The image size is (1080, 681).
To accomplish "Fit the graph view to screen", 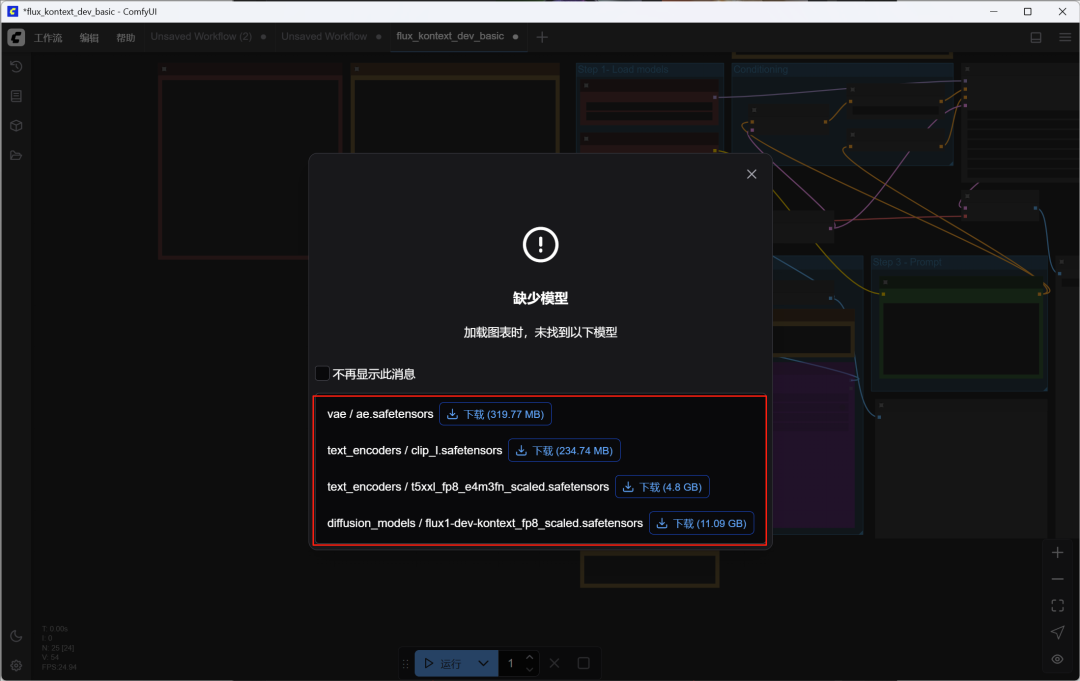I will coord(1057,606).
